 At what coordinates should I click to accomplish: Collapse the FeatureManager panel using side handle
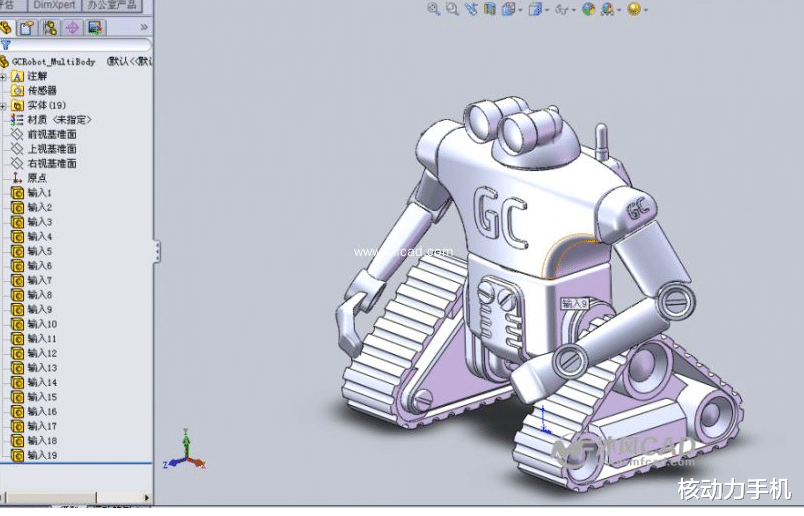coord(157,251)
